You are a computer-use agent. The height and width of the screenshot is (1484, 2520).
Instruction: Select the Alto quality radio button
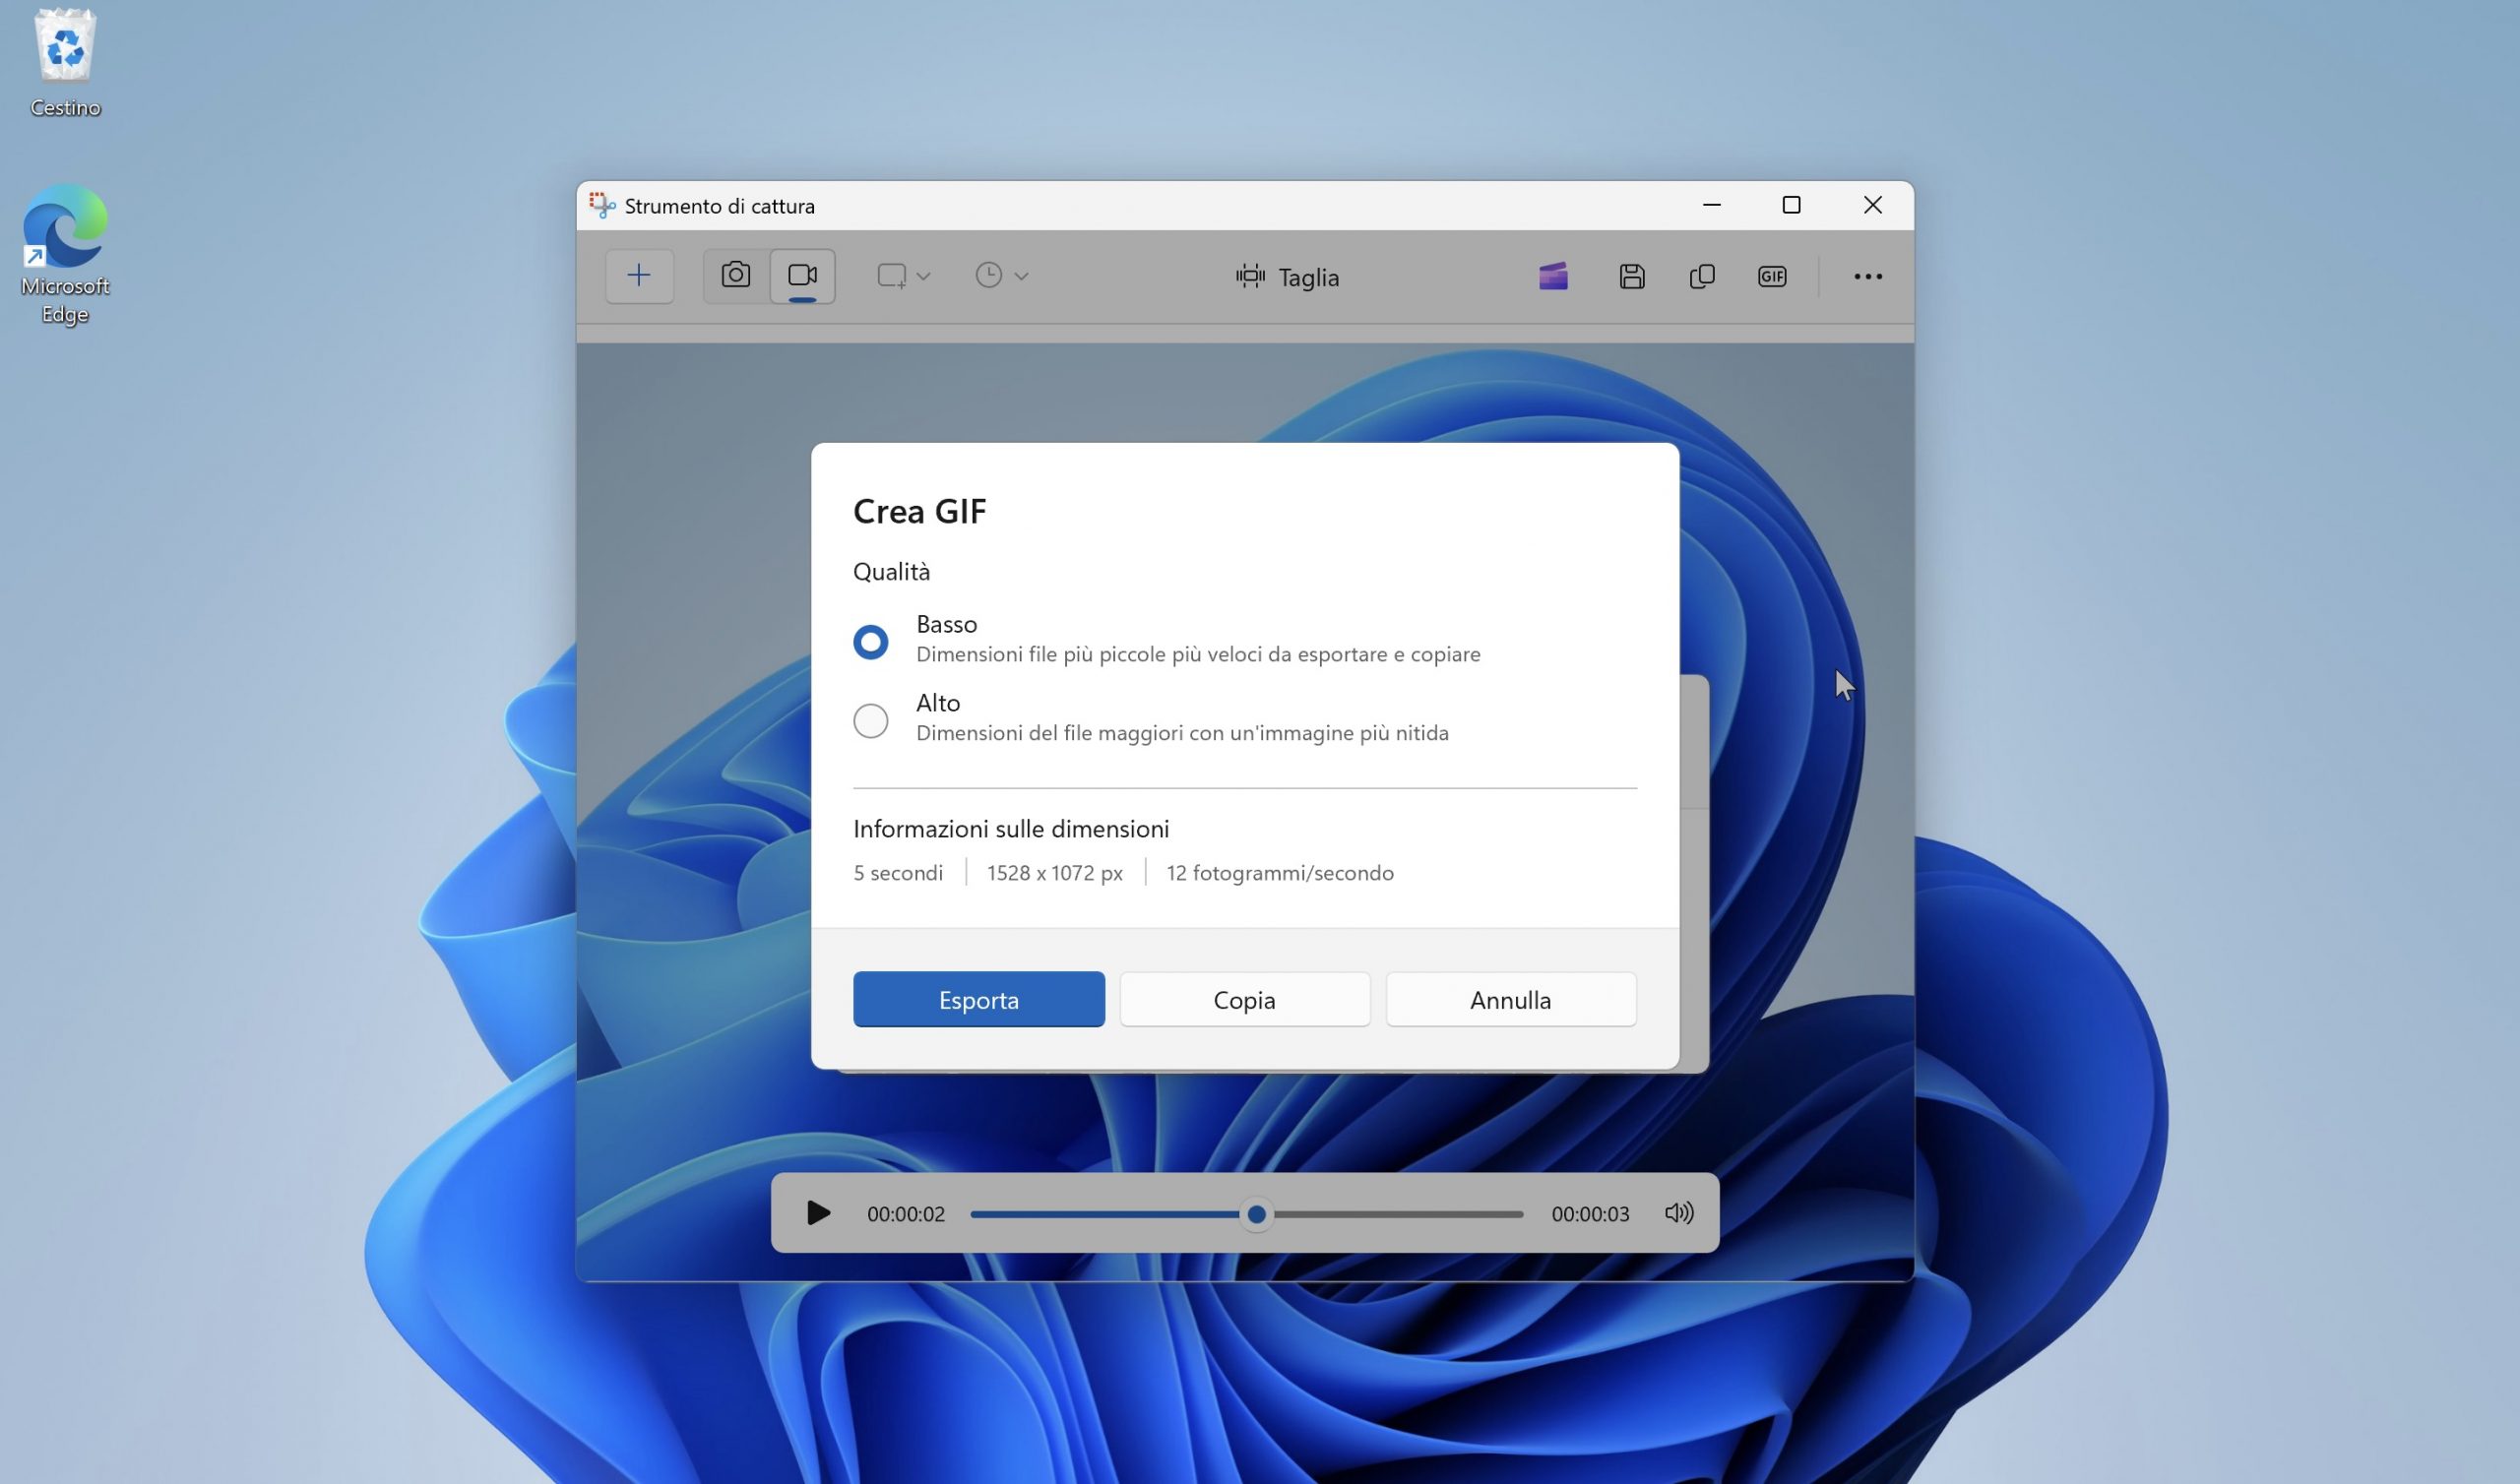tap(871, 721)
